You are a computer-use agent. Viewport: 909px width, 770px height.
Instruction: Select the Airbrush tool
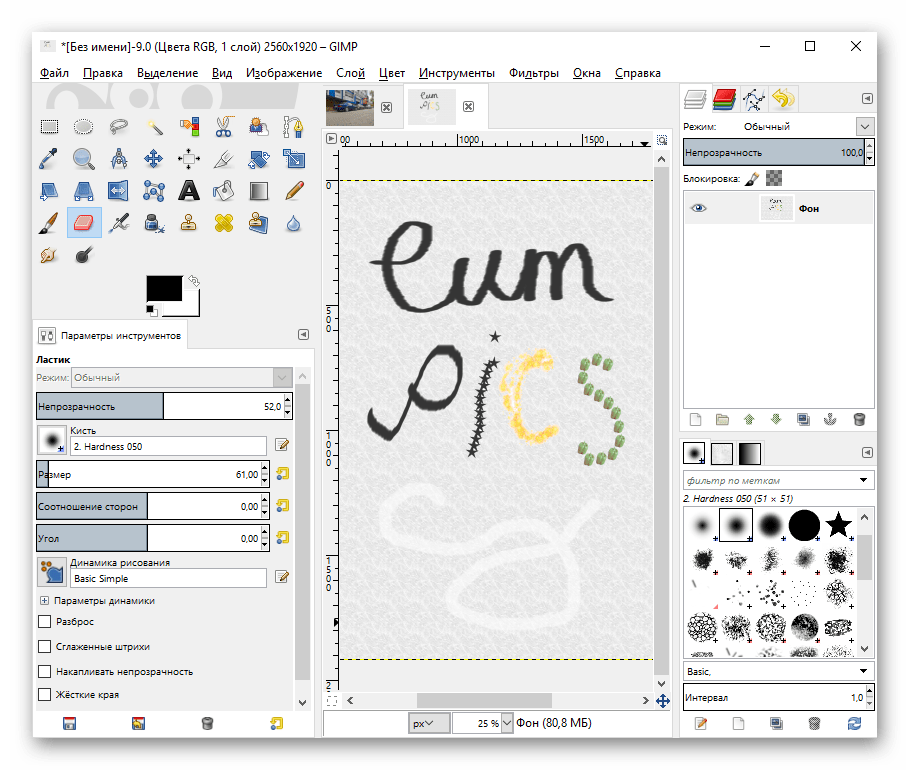pos(119,223)
